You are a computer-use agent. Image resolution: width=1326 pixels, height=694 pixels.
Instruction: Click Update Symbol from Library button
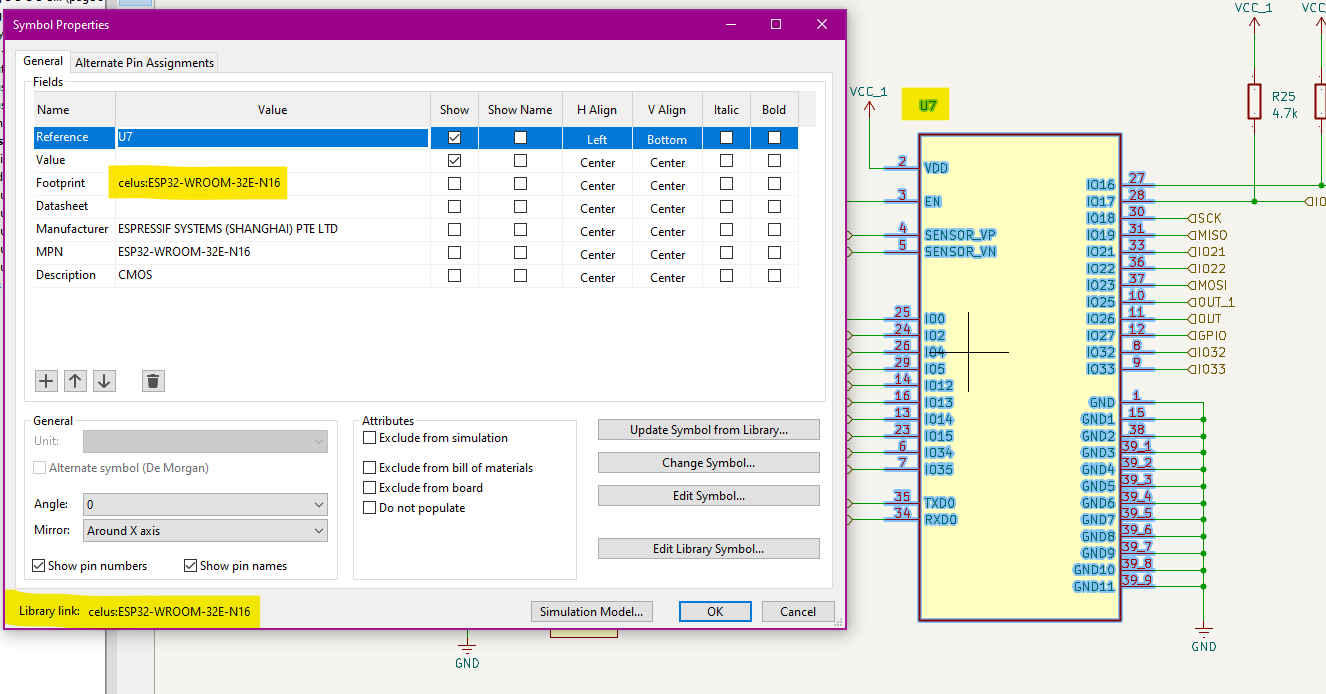click(x=708, y=429)
